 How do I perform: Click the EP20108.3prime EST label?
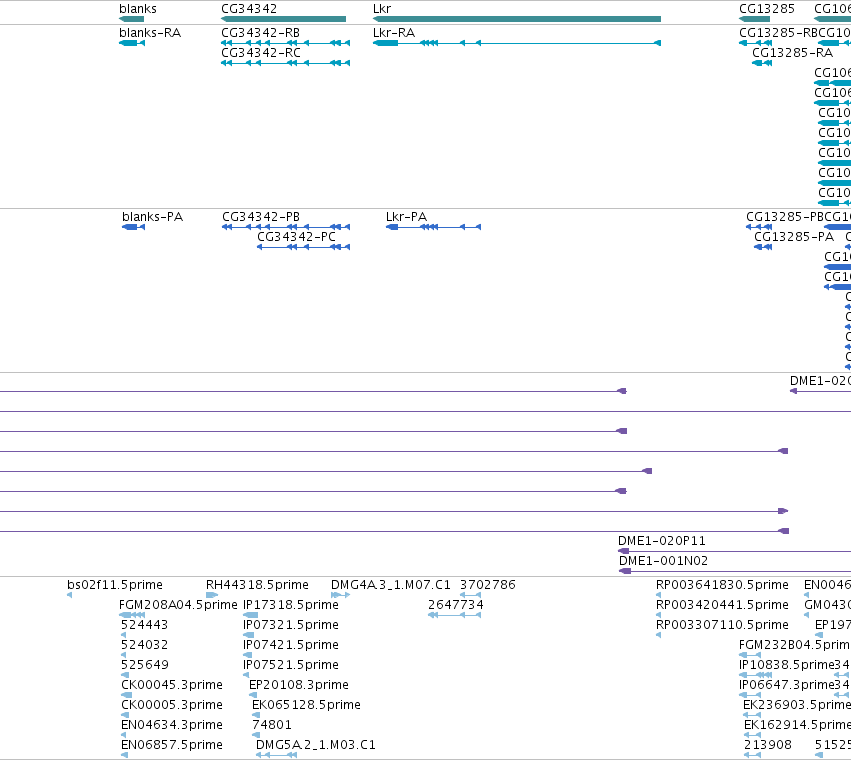tap(299, 685)
